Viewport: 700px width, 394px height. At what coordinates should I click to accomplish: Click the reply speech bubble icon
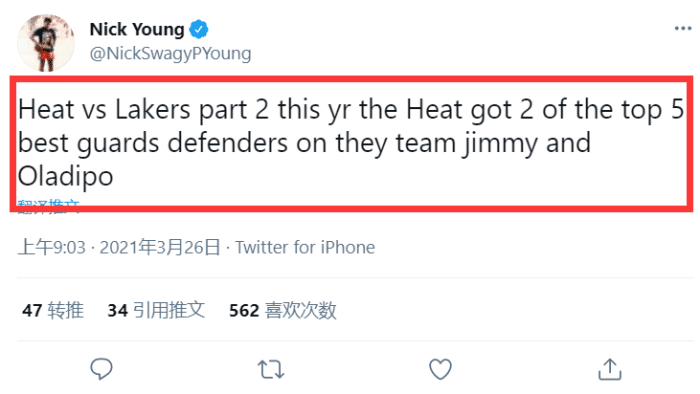point(101,369)
